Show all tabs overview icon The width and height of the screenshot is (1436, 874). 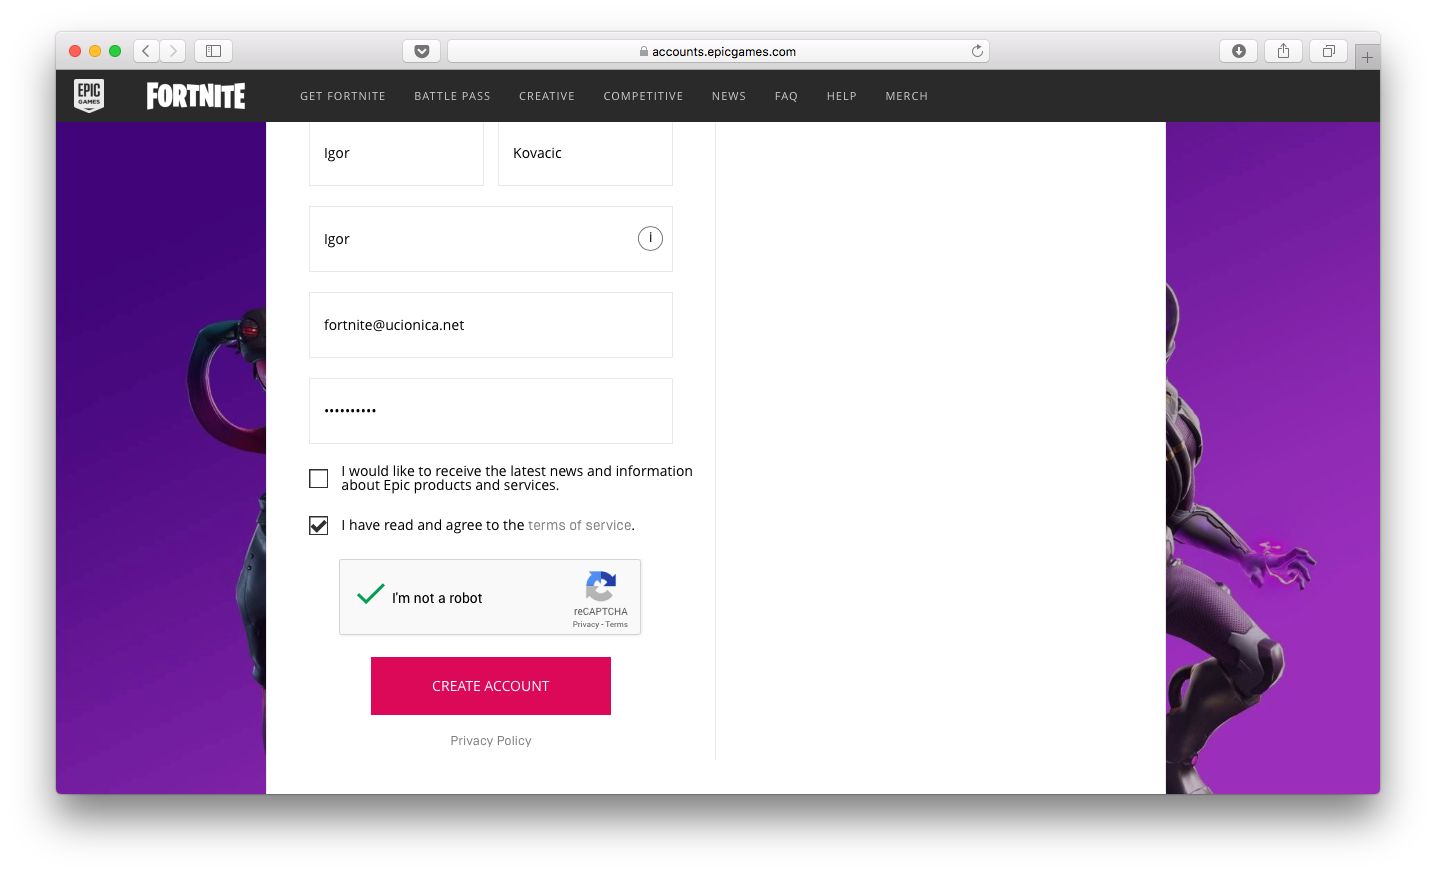[1328, 51]
